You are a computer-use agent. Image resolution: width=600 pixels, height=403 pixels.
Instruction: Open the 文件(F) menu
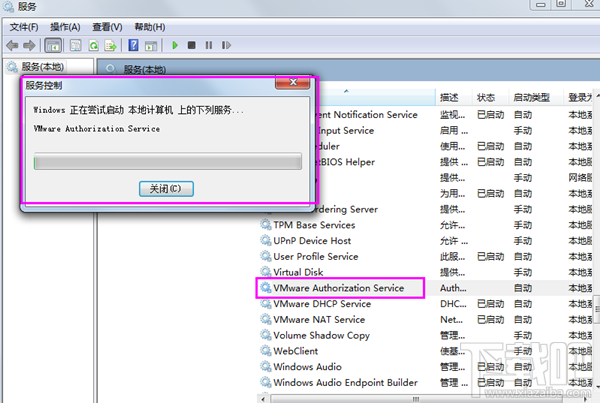click(x=24, y=27)
